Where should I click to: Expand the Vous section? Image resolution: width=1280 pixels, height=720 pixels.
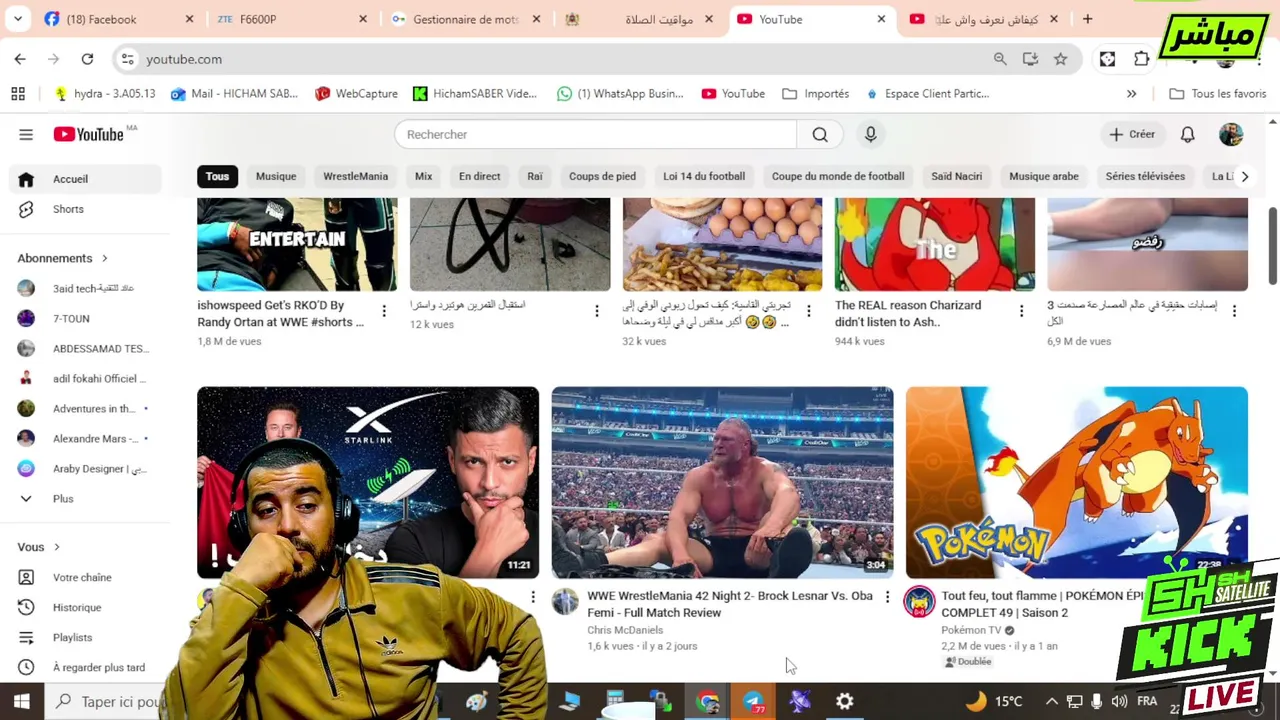tap(38, 547)
